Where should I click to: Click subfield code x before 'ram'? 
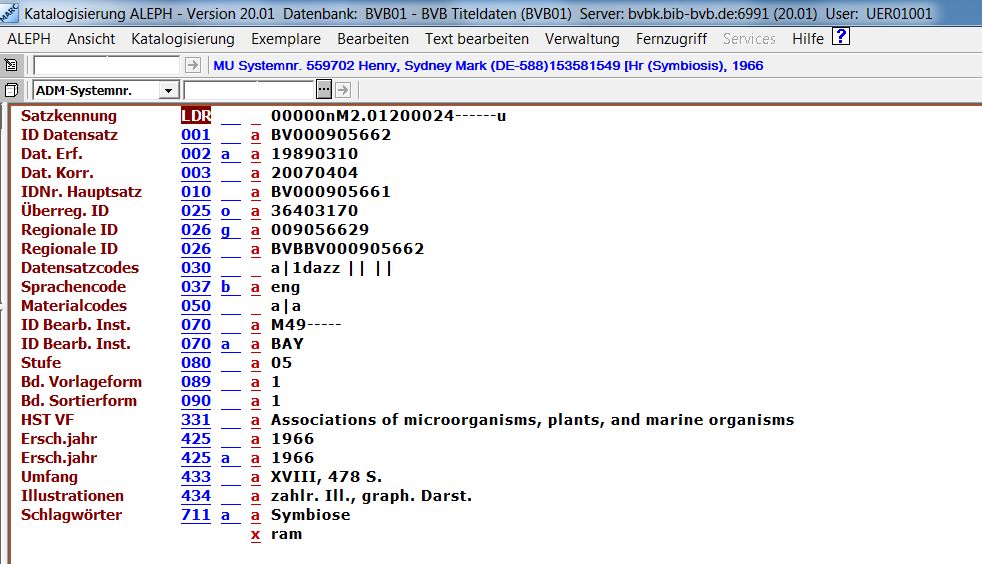(x=255, y=534)
